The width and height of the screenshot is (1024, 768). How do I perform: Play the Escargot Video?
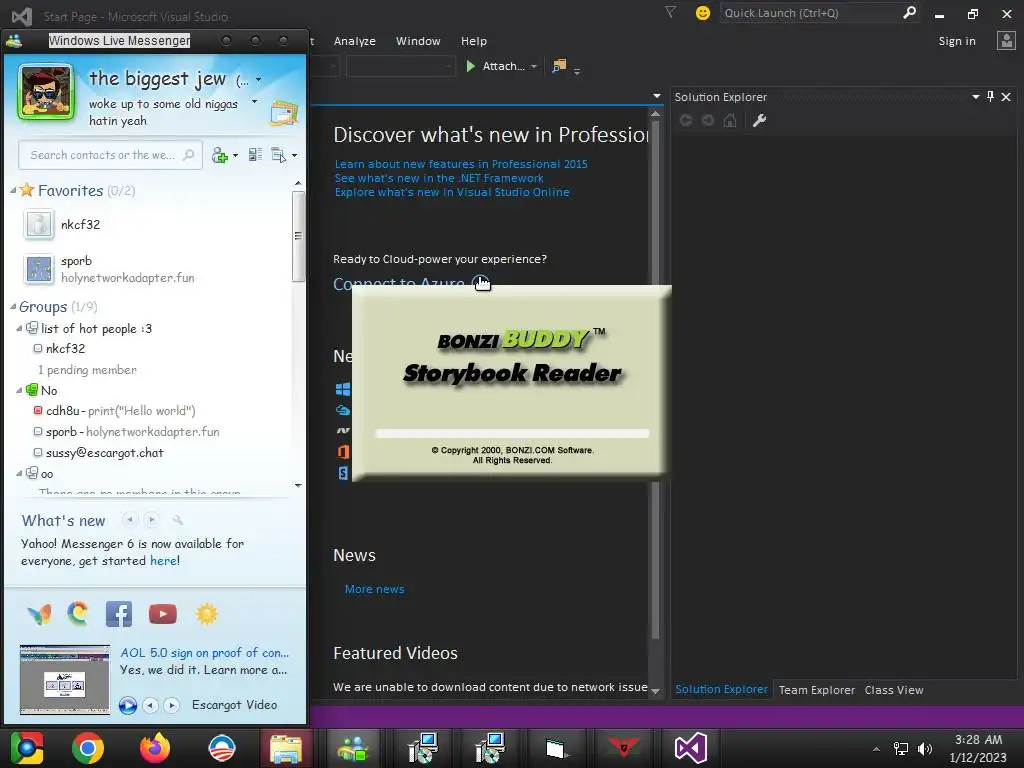[128, 705]
